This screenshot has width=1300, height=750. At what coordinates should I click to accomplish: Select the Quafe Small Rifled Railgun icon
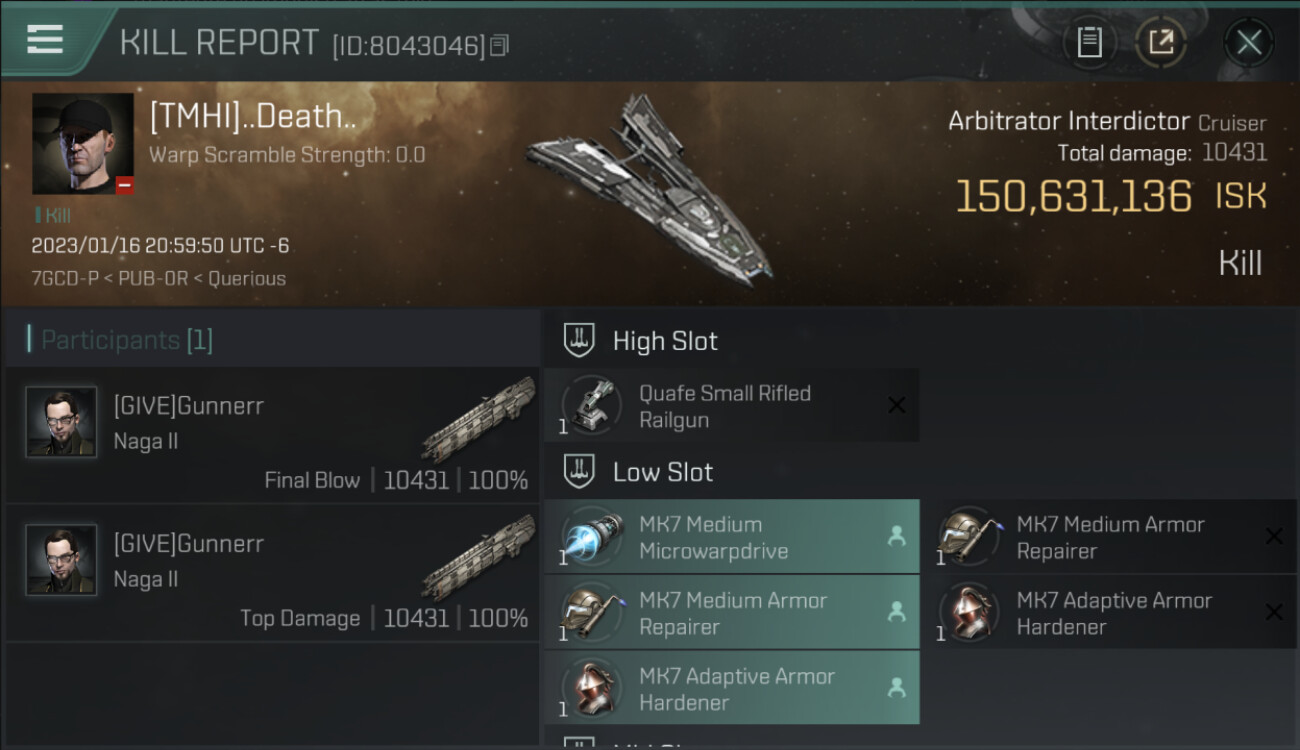pos(592,405)
